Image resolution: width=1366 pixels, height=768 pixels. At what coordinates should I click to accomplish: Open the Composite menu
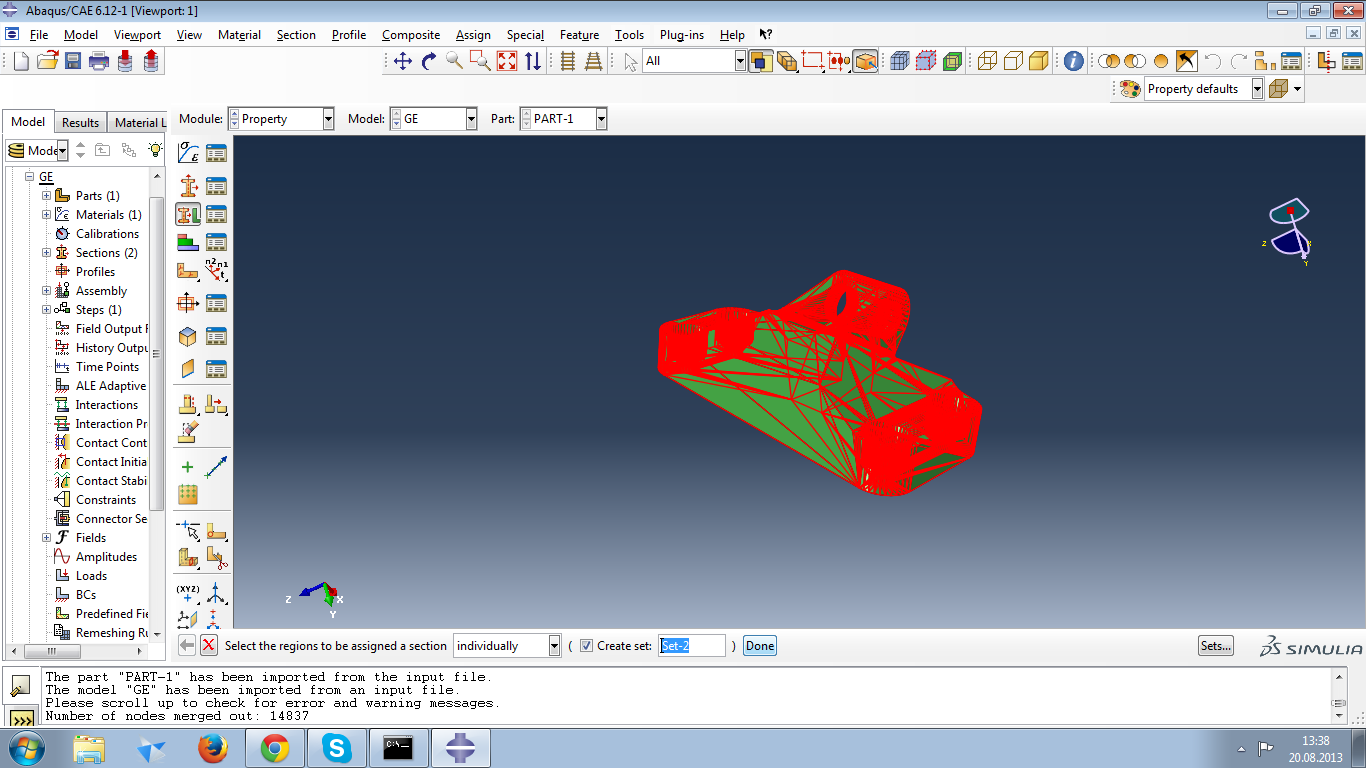click(410, 35)
